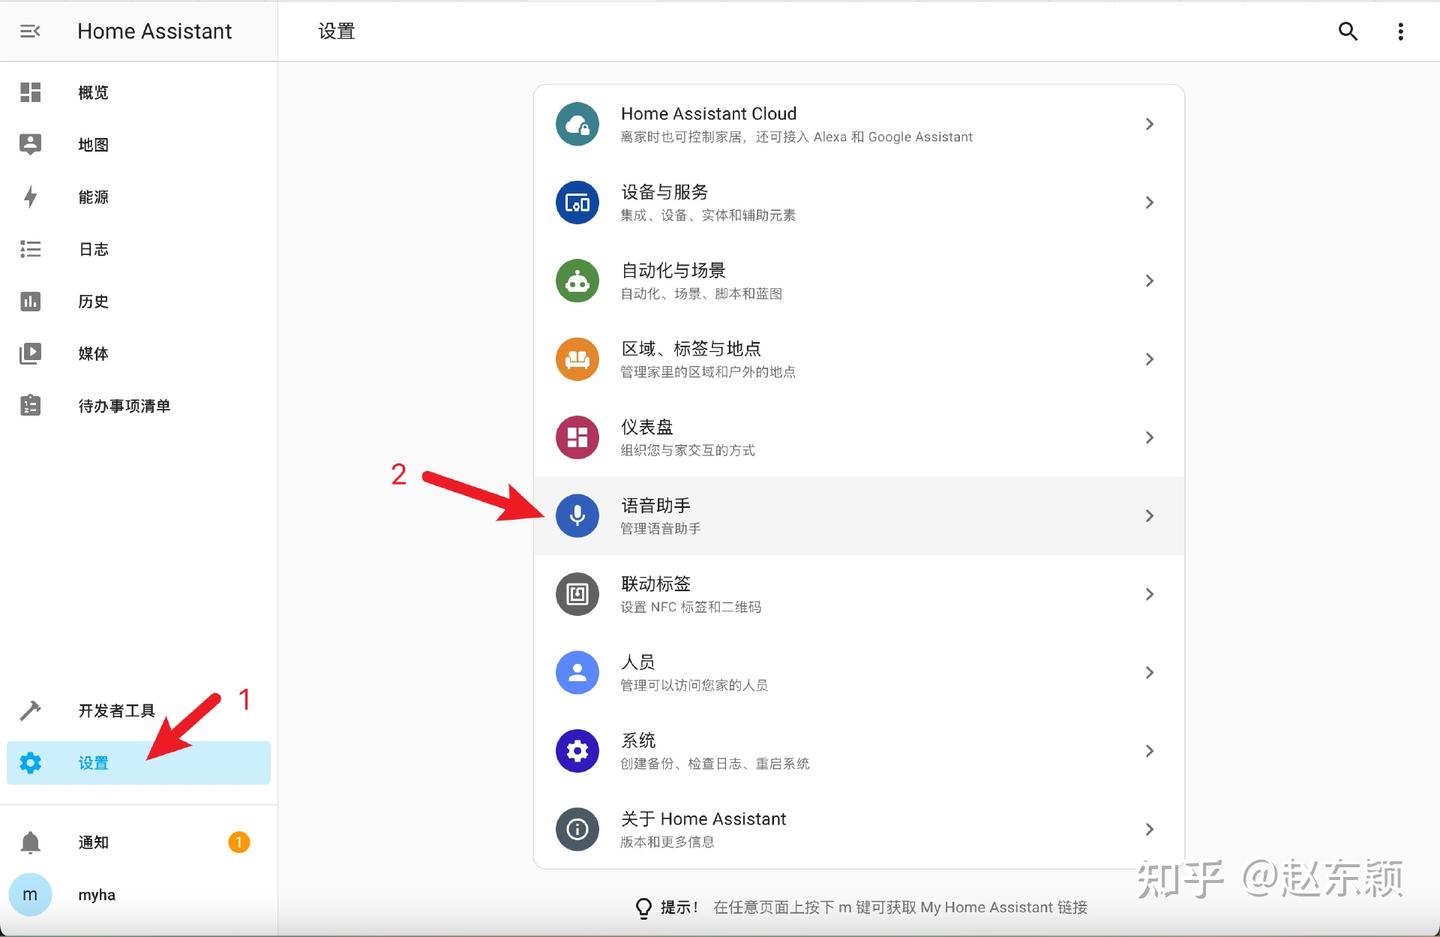Click the 能源 lightning bolt icon
1440x937 pixels.
click(31, 197)
